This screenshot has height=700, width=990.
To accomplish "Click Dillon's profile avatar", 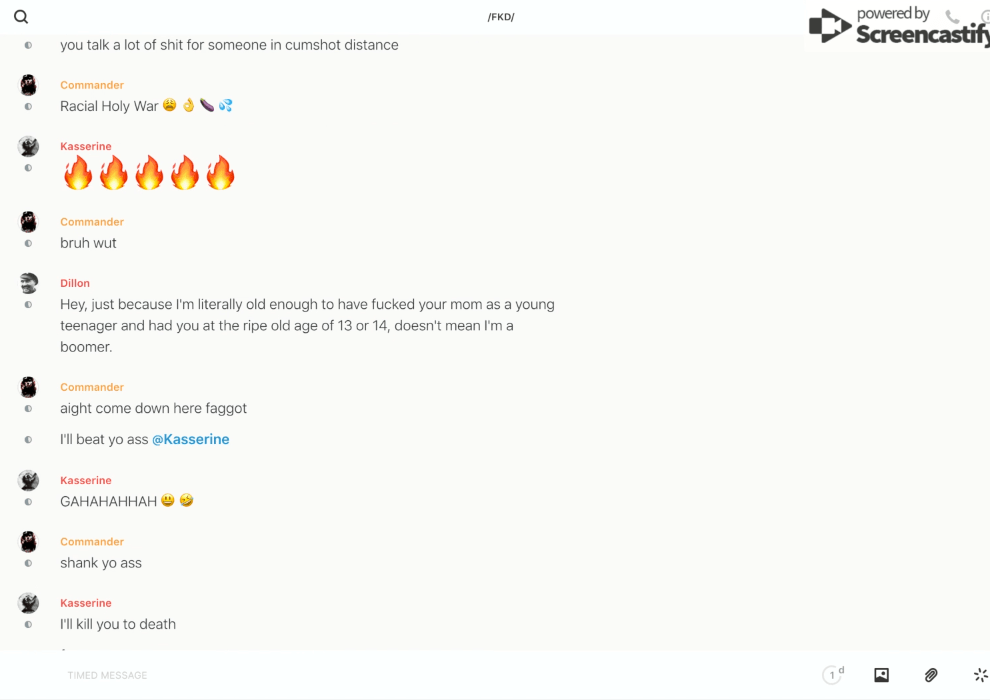I will coord(29,283).
